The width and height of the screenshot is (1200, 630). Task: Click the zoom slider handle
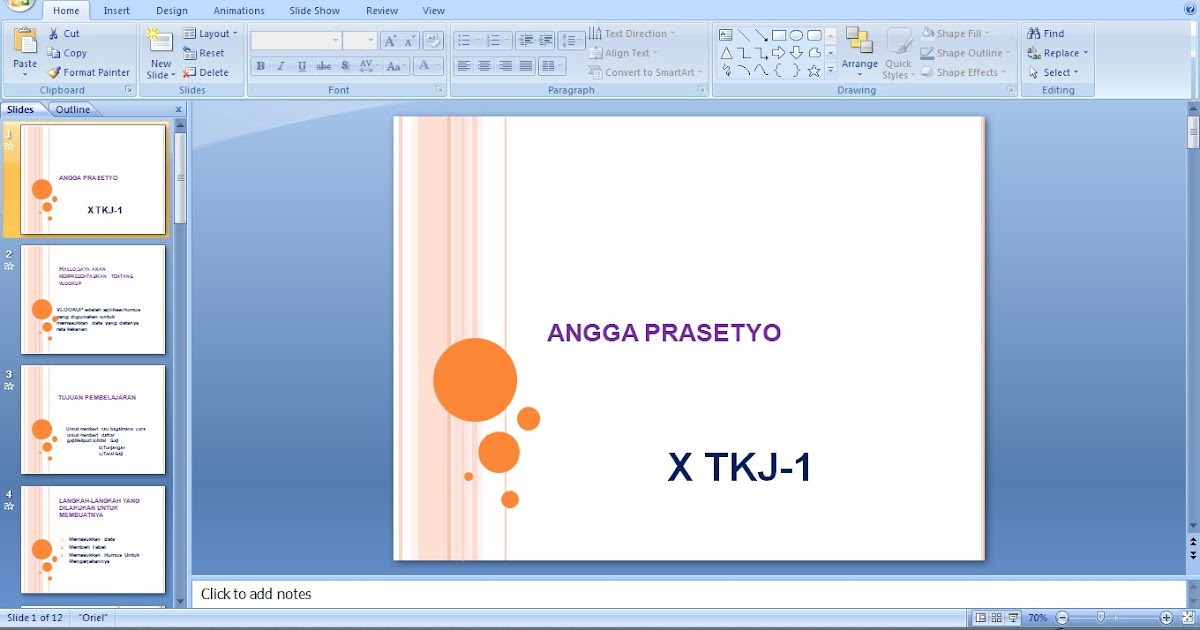[x=1101, y=618]
